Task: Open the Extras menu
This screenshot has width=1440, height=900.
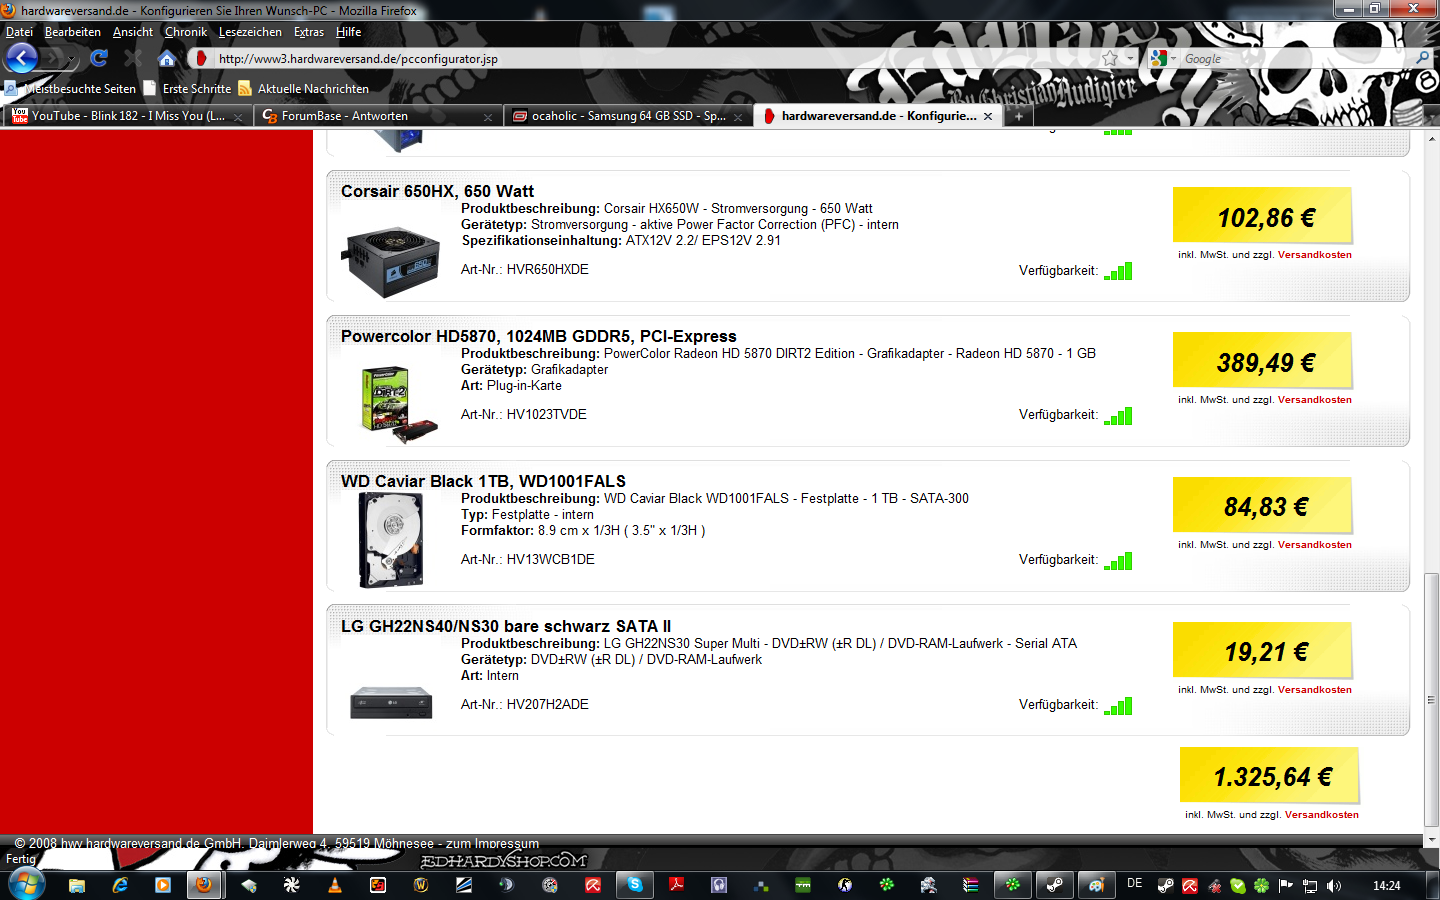Action: point(309,32)
